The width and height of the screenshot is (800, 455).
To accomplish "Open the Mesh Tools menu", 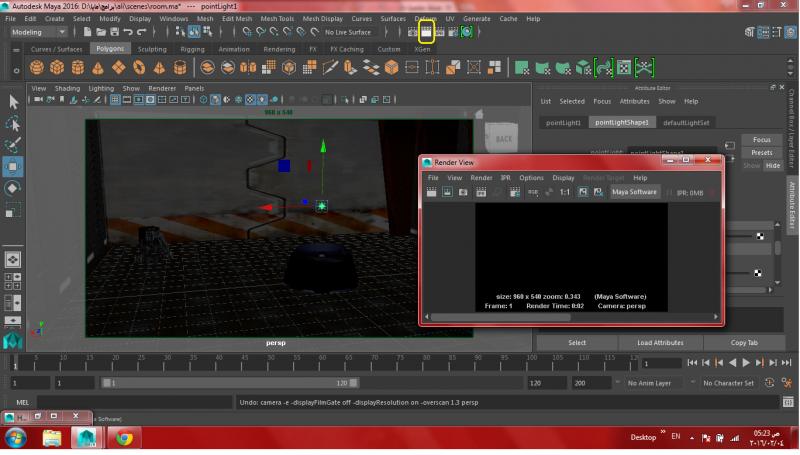I will coord(277,18).
